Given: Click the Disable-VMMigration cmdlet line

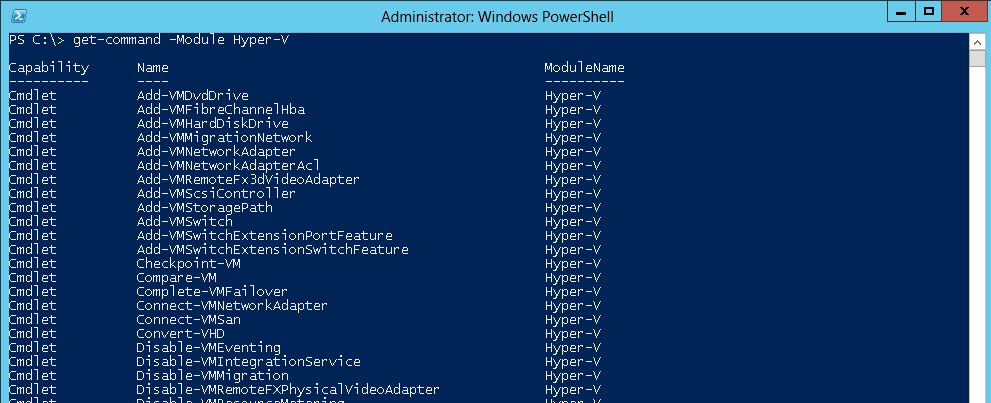Looking at the screenshot, I should coord(212,375).
